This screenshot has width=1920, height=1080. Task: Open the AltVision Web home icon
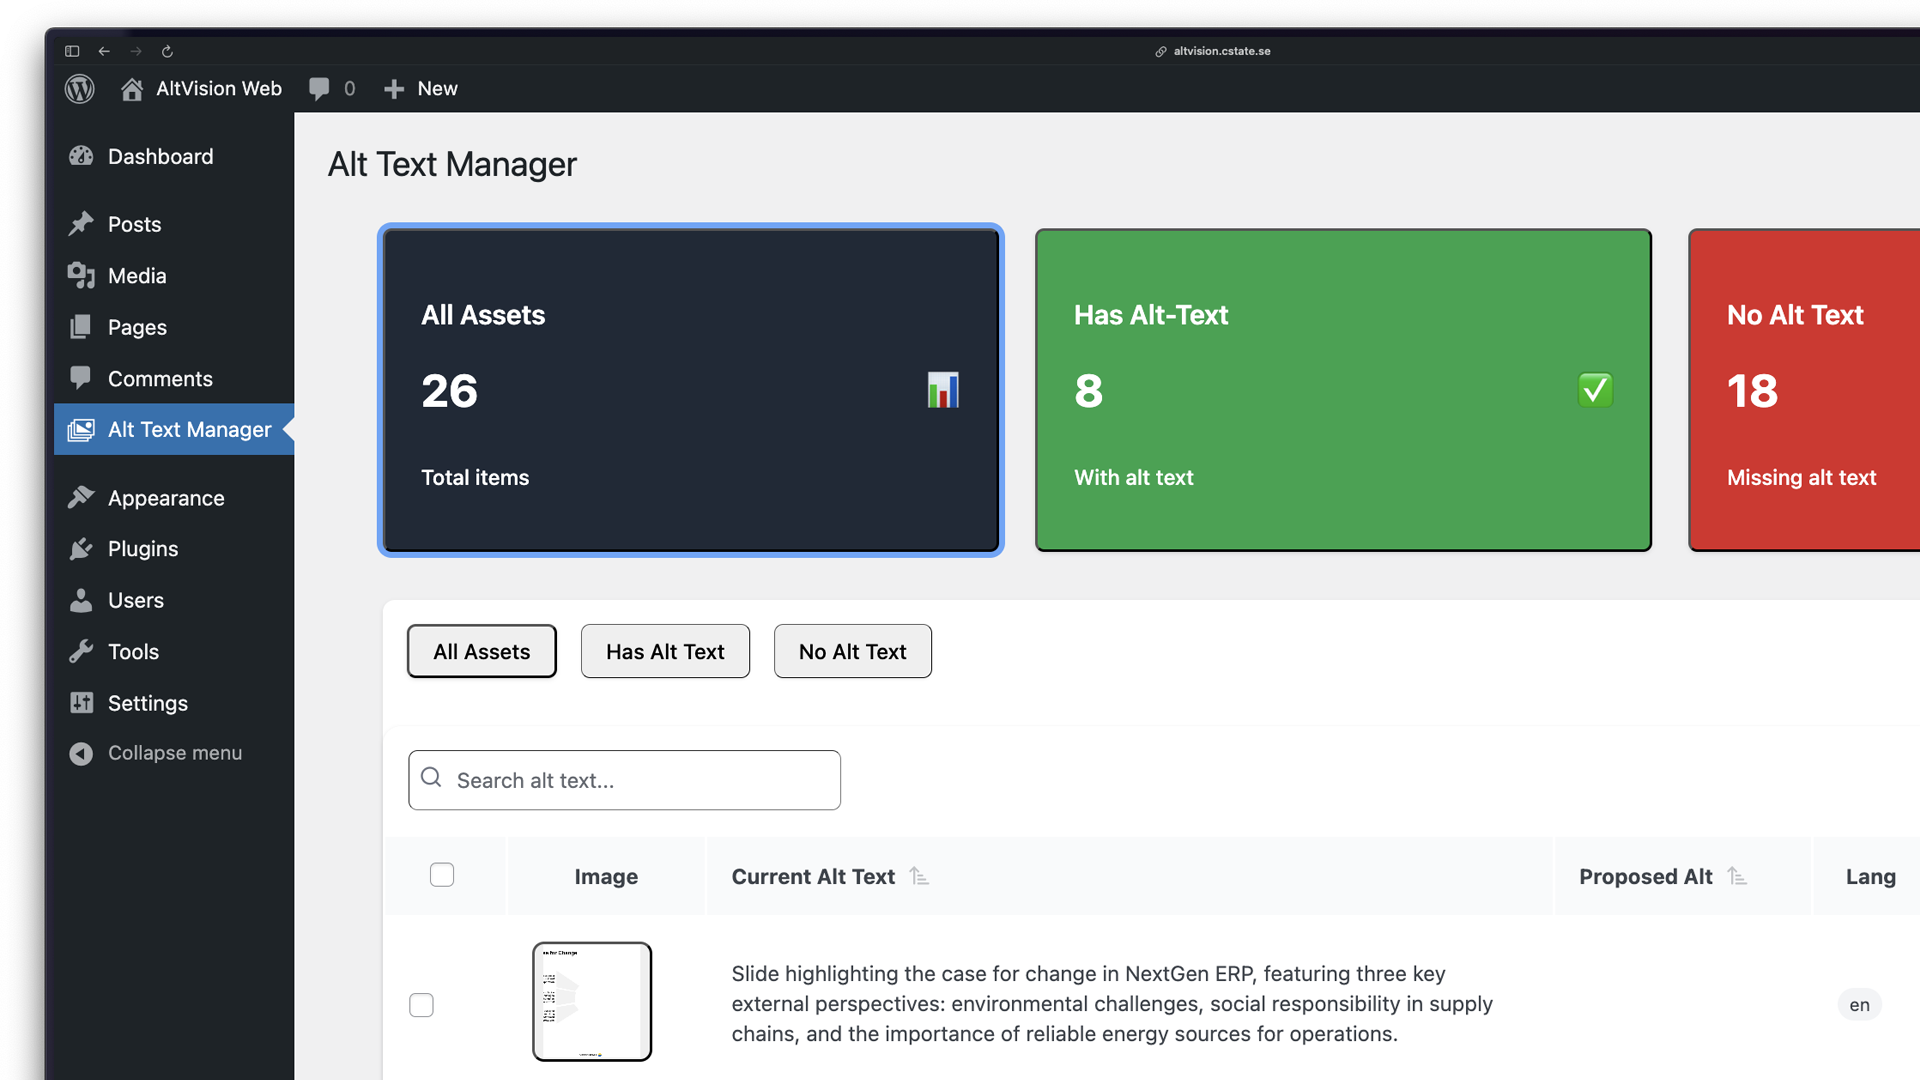(132, 89)
